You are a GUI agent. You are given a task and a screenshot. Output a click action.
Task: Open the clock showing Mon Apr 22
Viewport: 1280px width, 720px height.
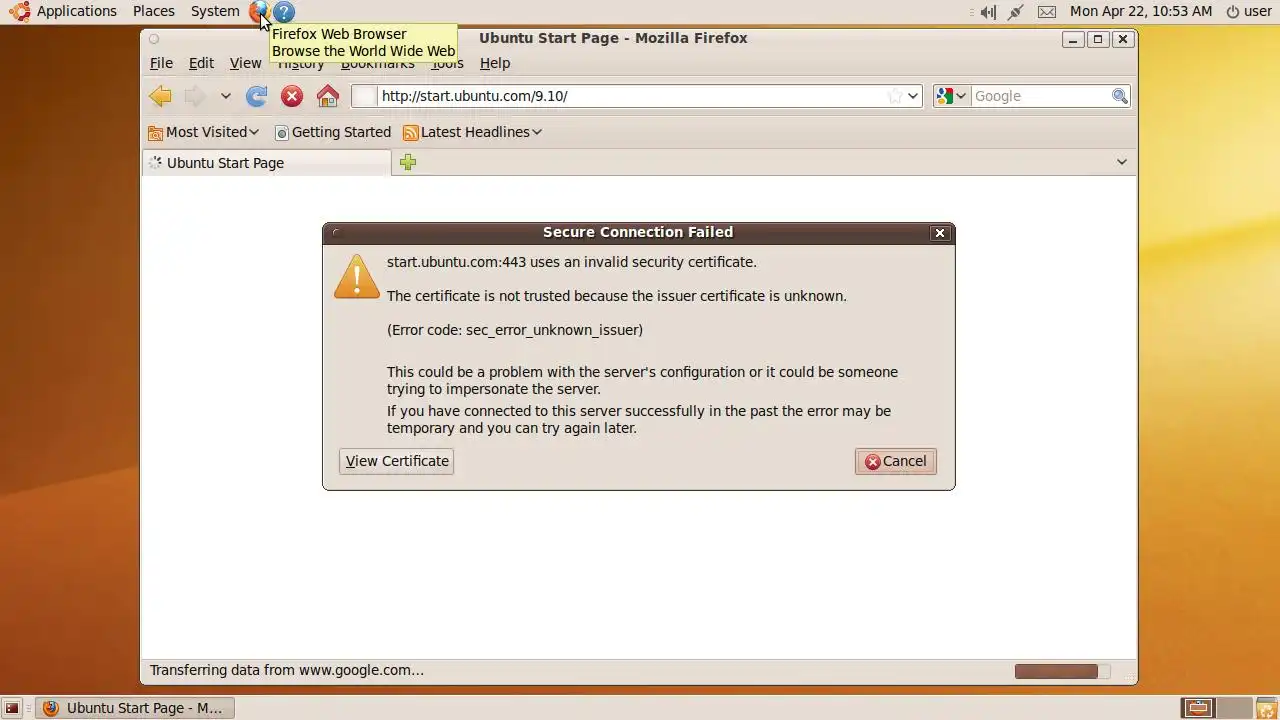(1141, 11)
